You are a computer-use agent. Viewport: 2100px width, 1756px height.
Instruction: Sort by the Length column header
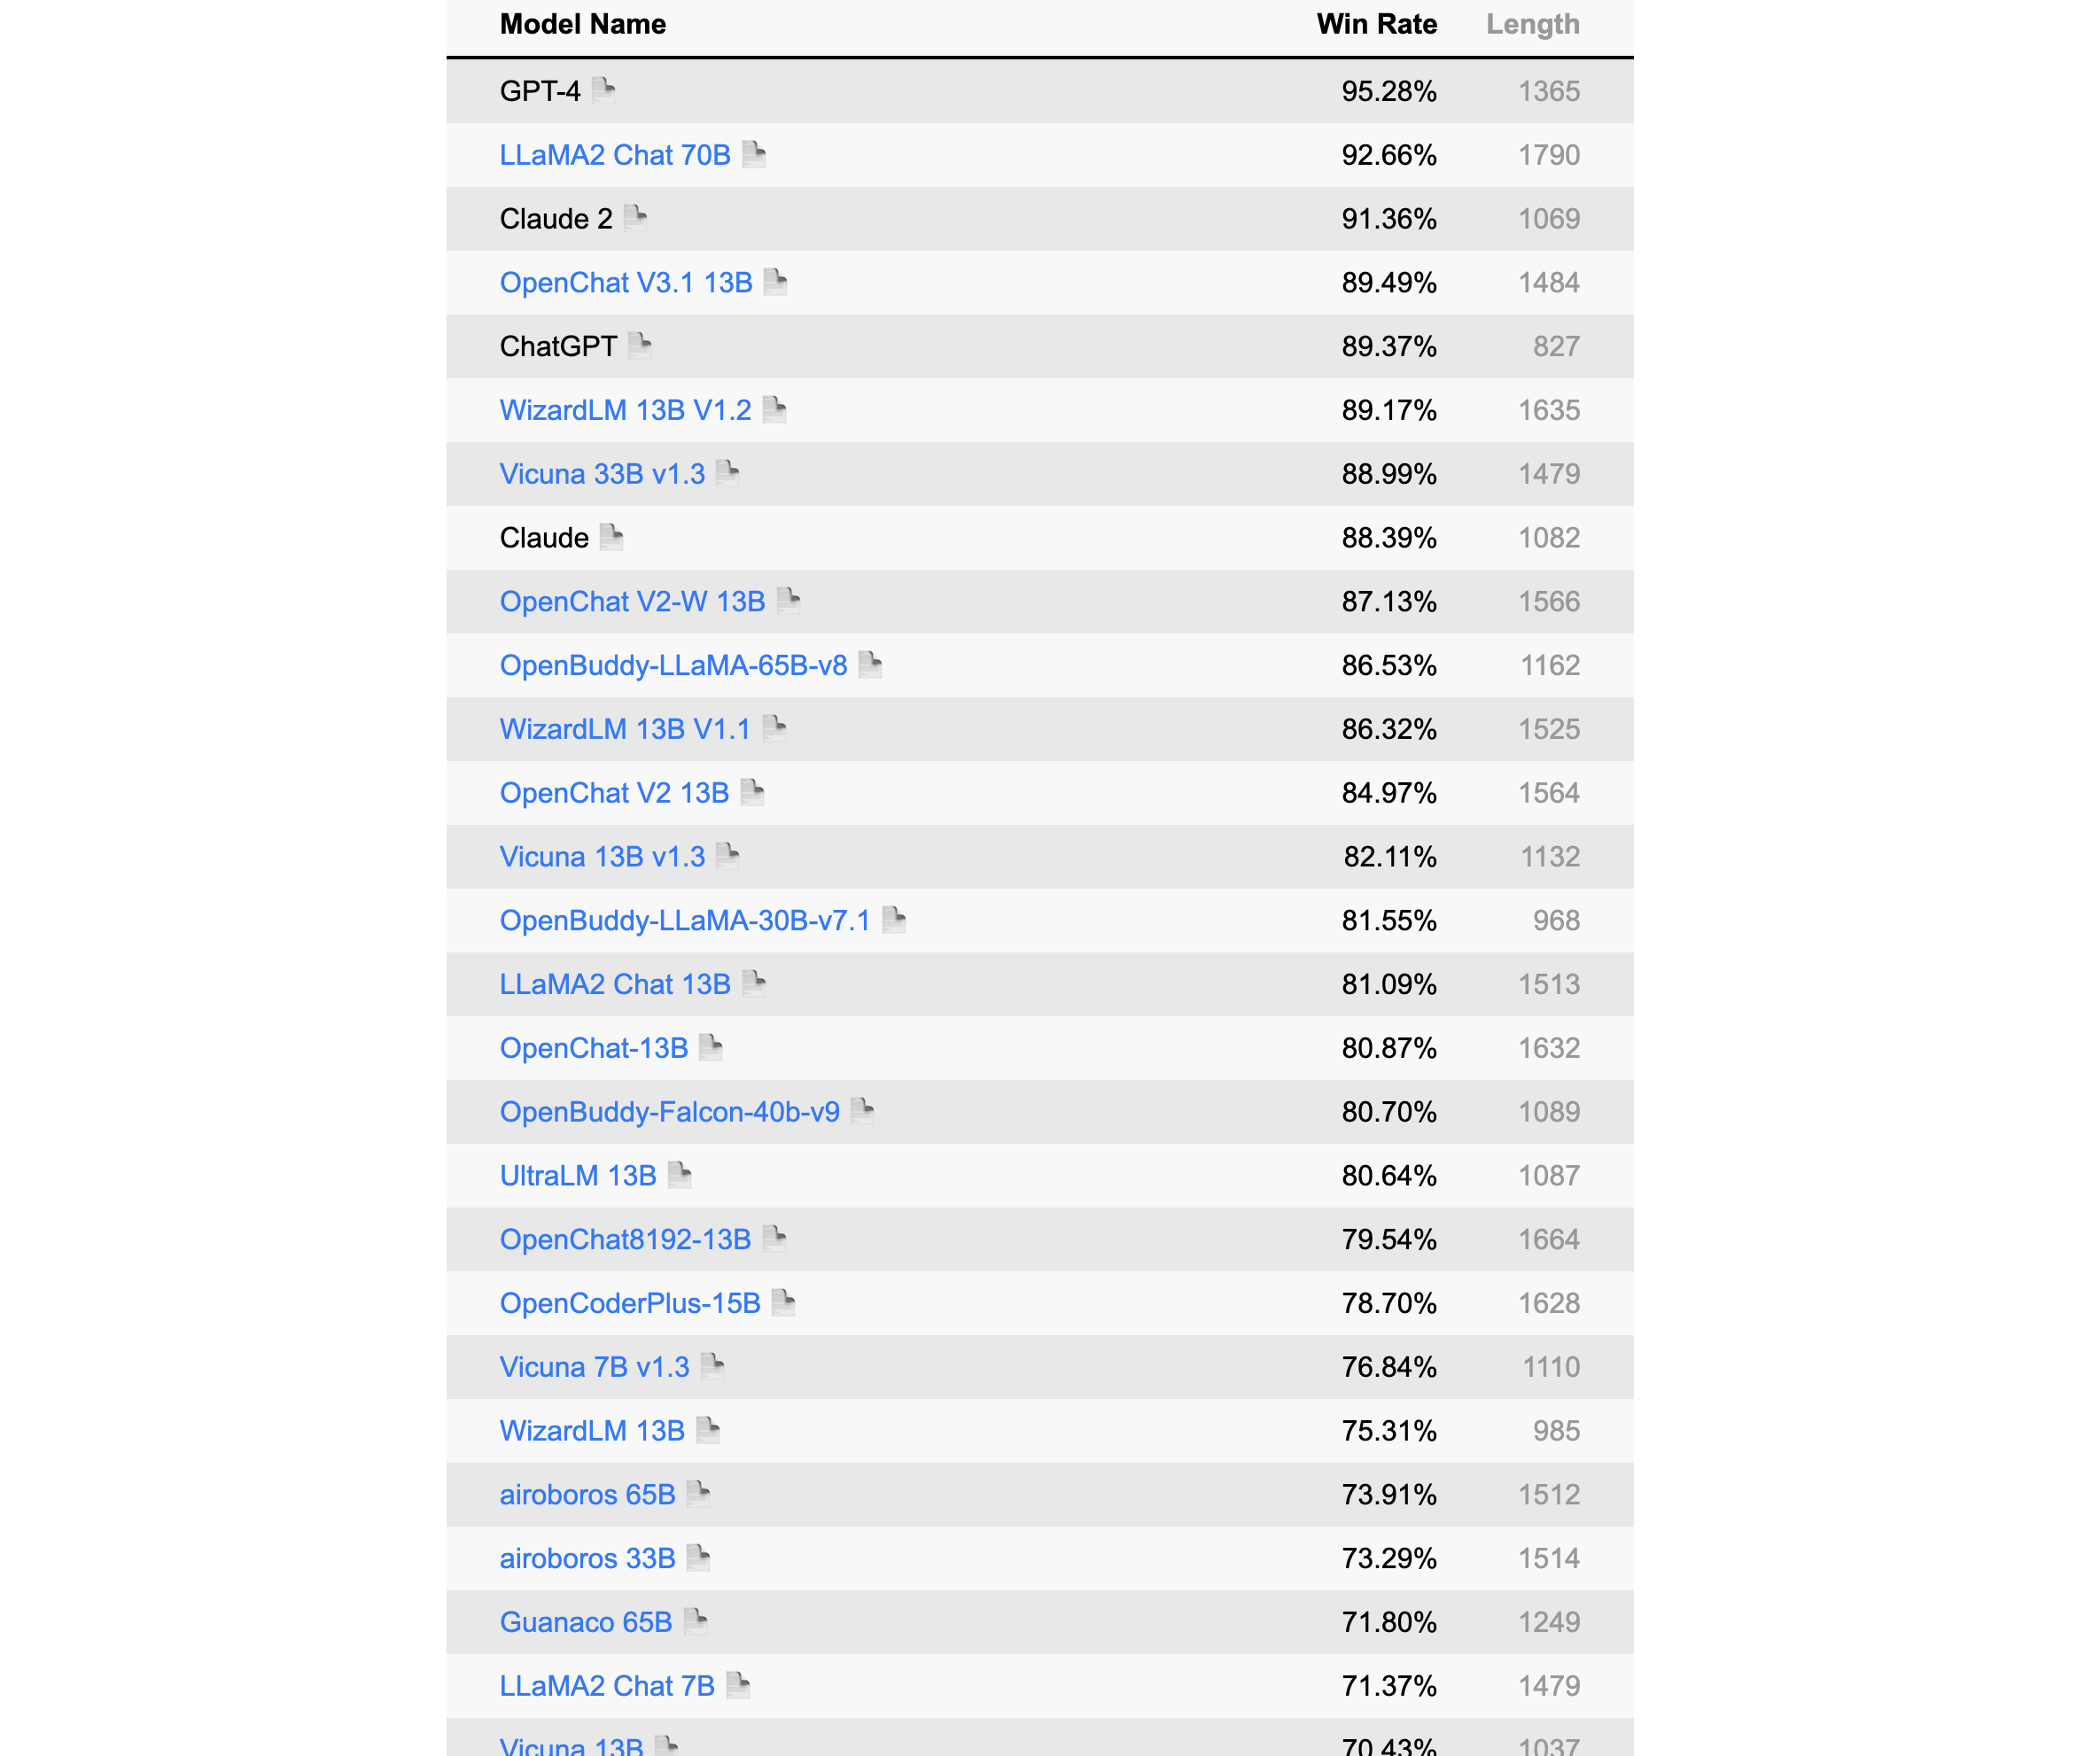1532,25
